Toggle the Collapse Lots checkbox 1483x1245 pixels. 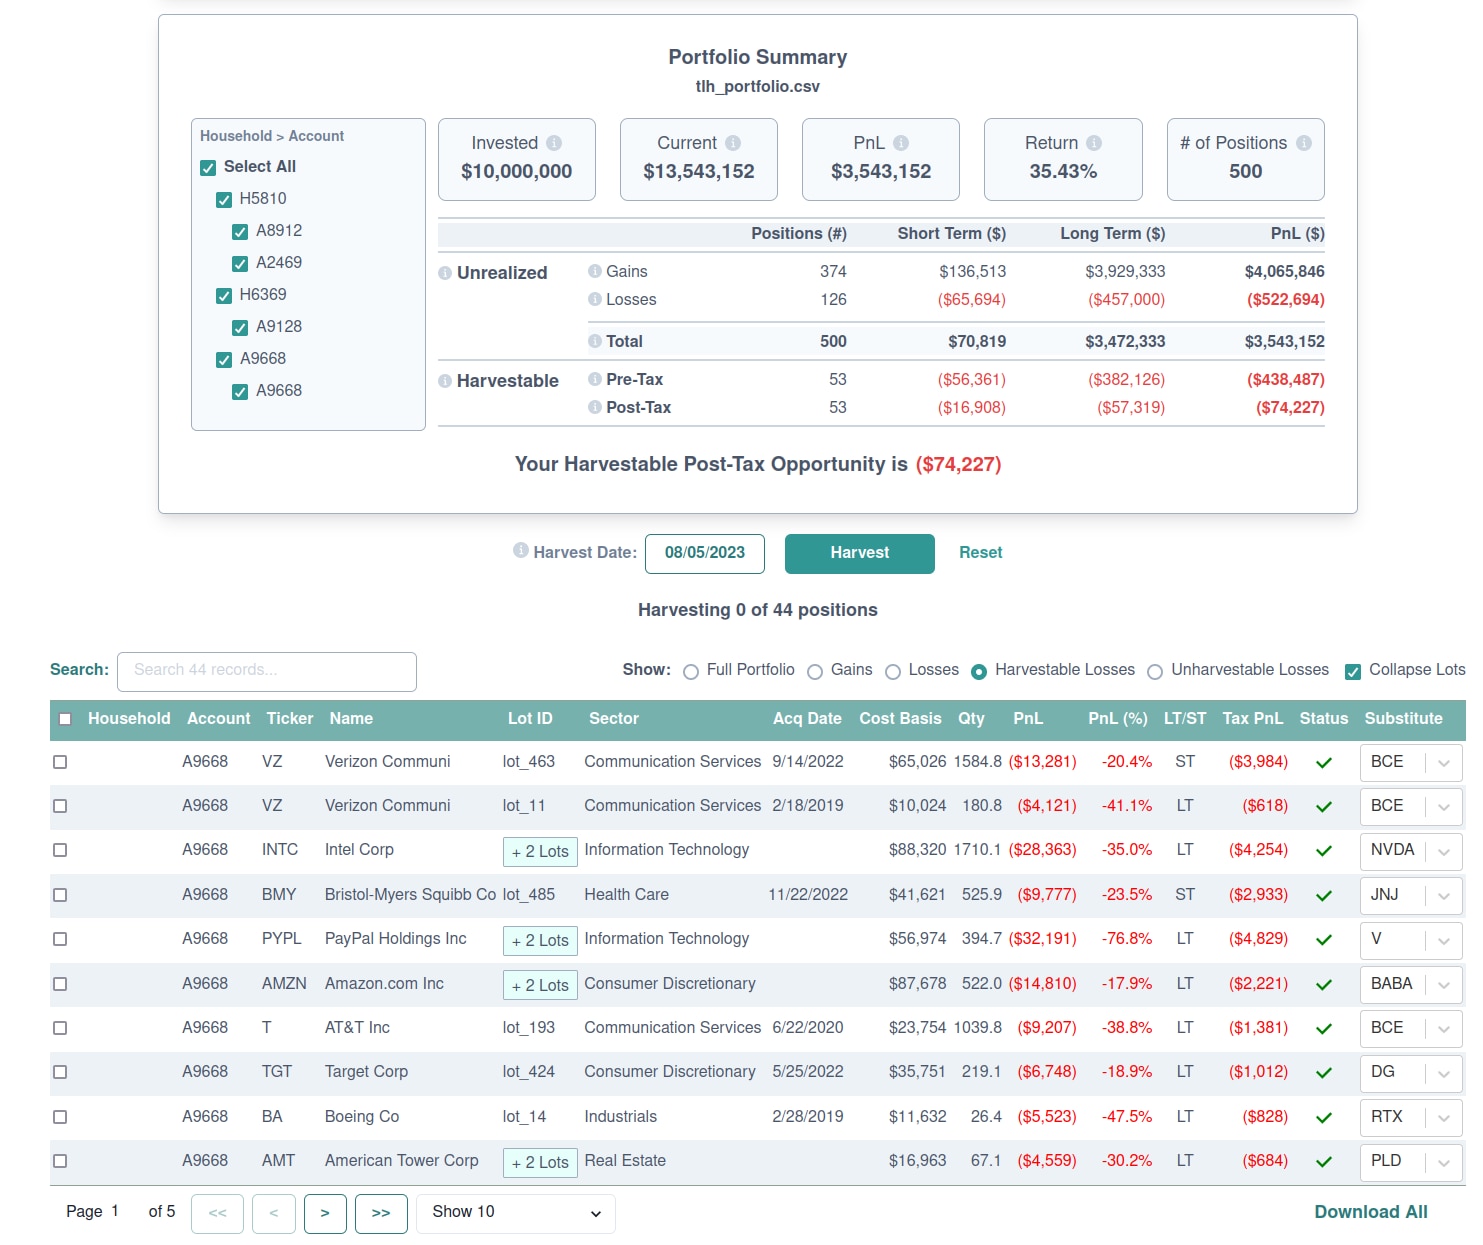tap(1353, 672)
